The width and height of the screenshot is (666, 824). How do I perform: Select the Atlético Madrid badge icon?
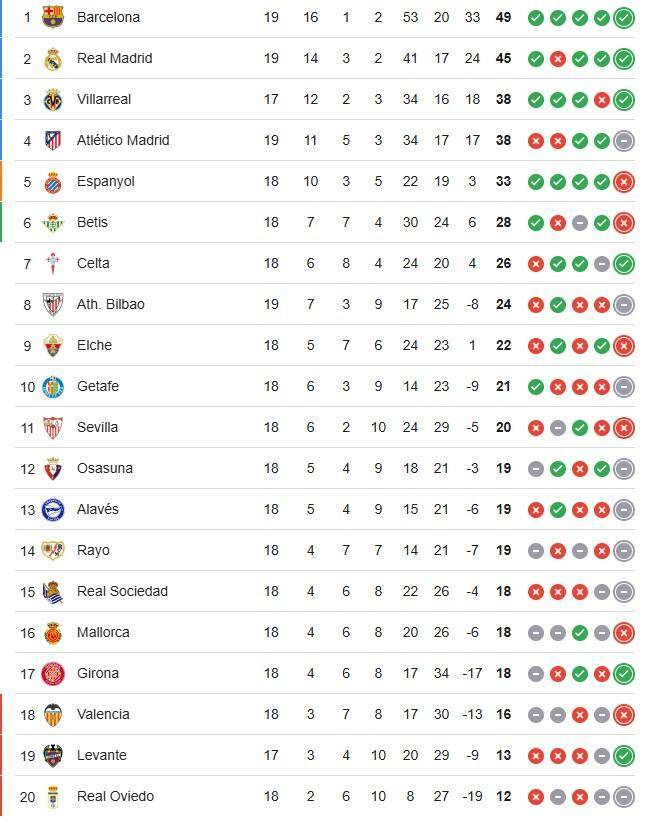coord(53,140)
